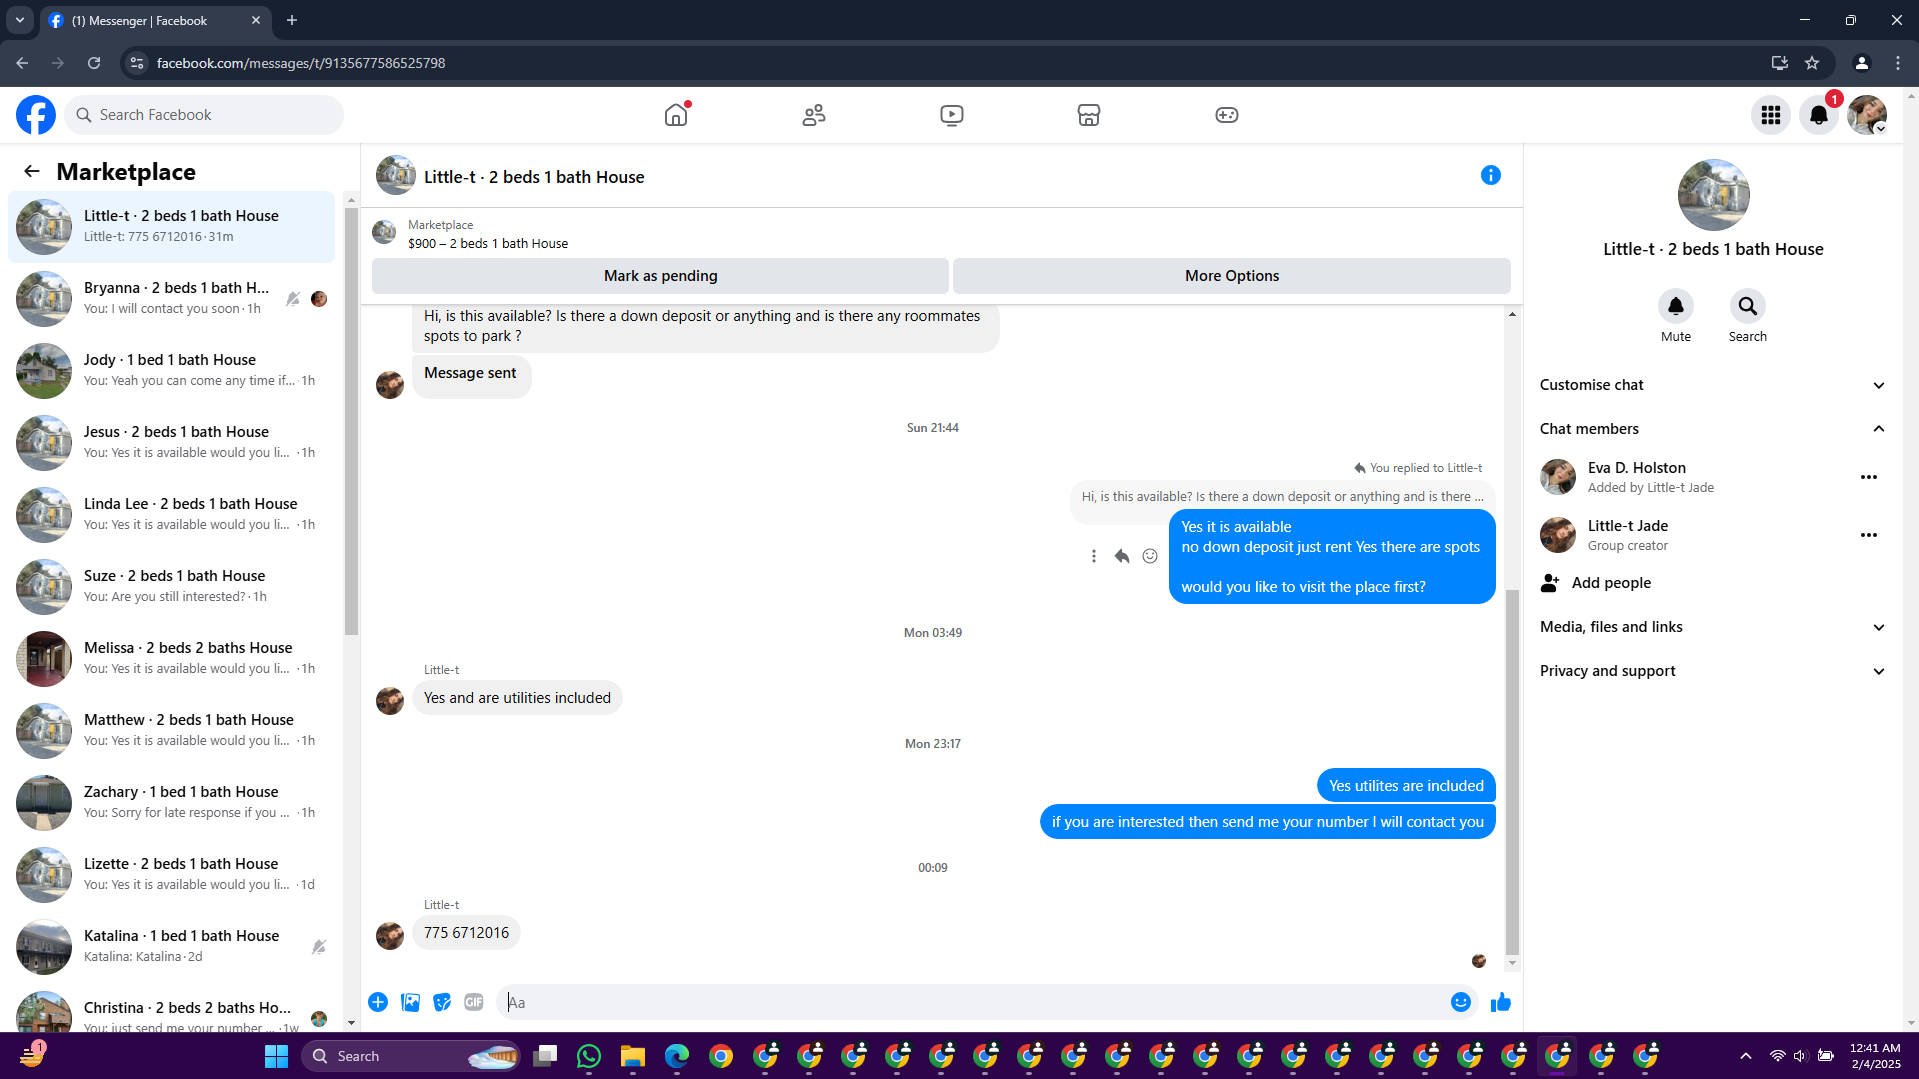
Task: Open more actions plus icon in composer
Action: (378, 1002)
